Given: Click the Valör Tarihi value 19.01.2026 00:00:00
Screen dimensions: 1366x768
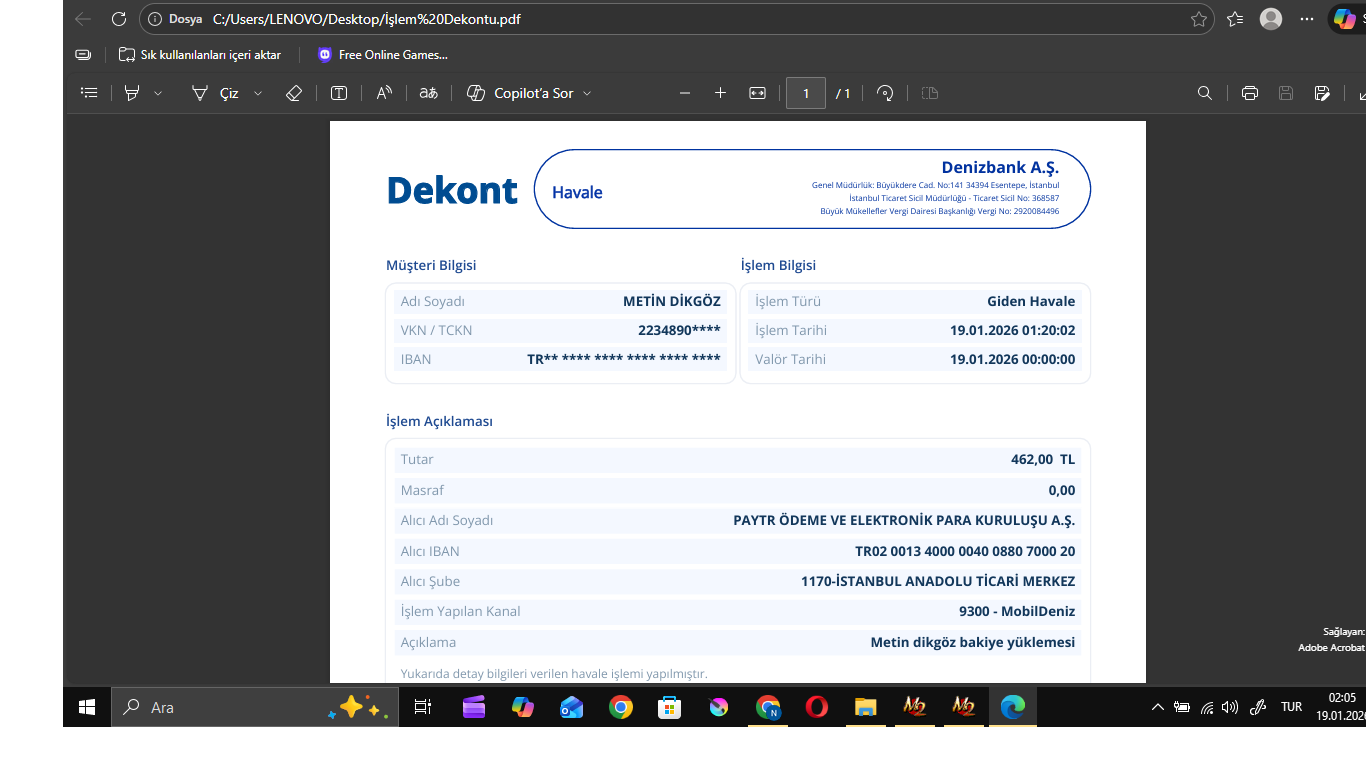Looking at the screenshot, I should [1013, 359].
